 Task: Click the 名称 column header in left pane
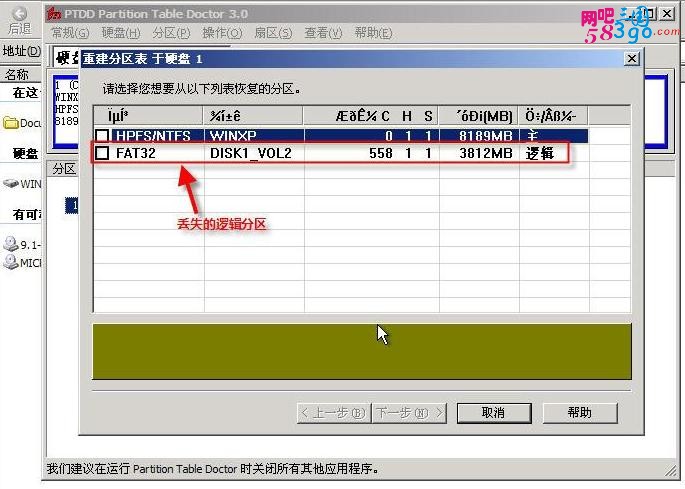coord(17,74)
